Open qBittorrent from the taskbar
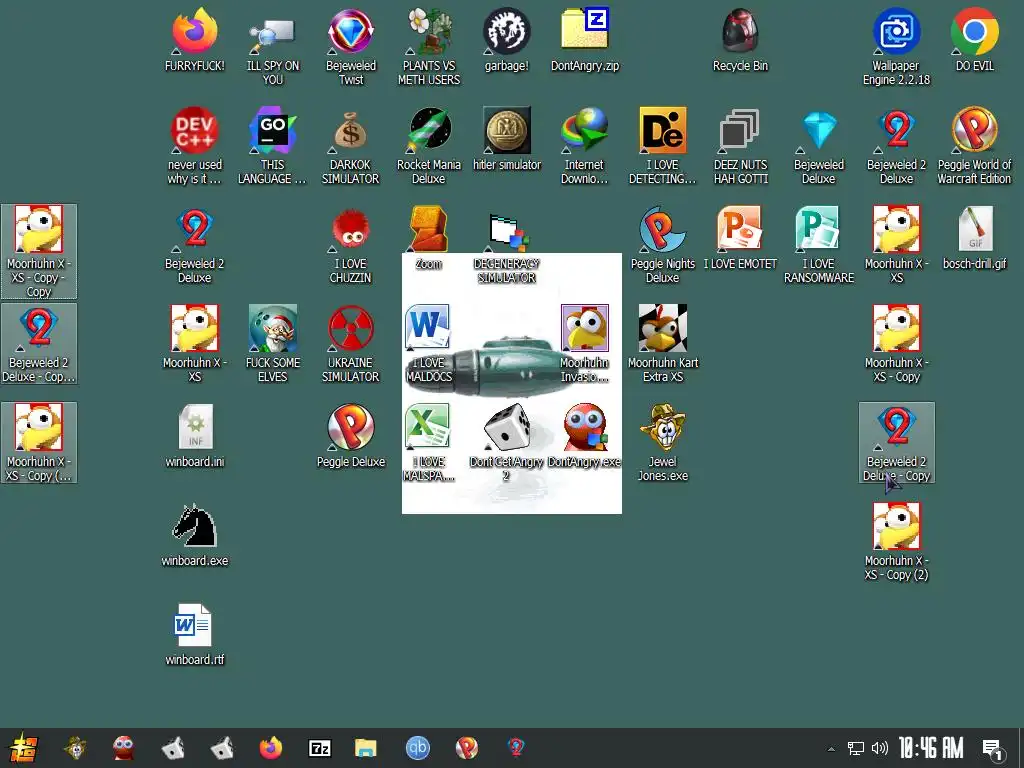The width and height of the screenshot is (1024, 768). tap(418, 748)
